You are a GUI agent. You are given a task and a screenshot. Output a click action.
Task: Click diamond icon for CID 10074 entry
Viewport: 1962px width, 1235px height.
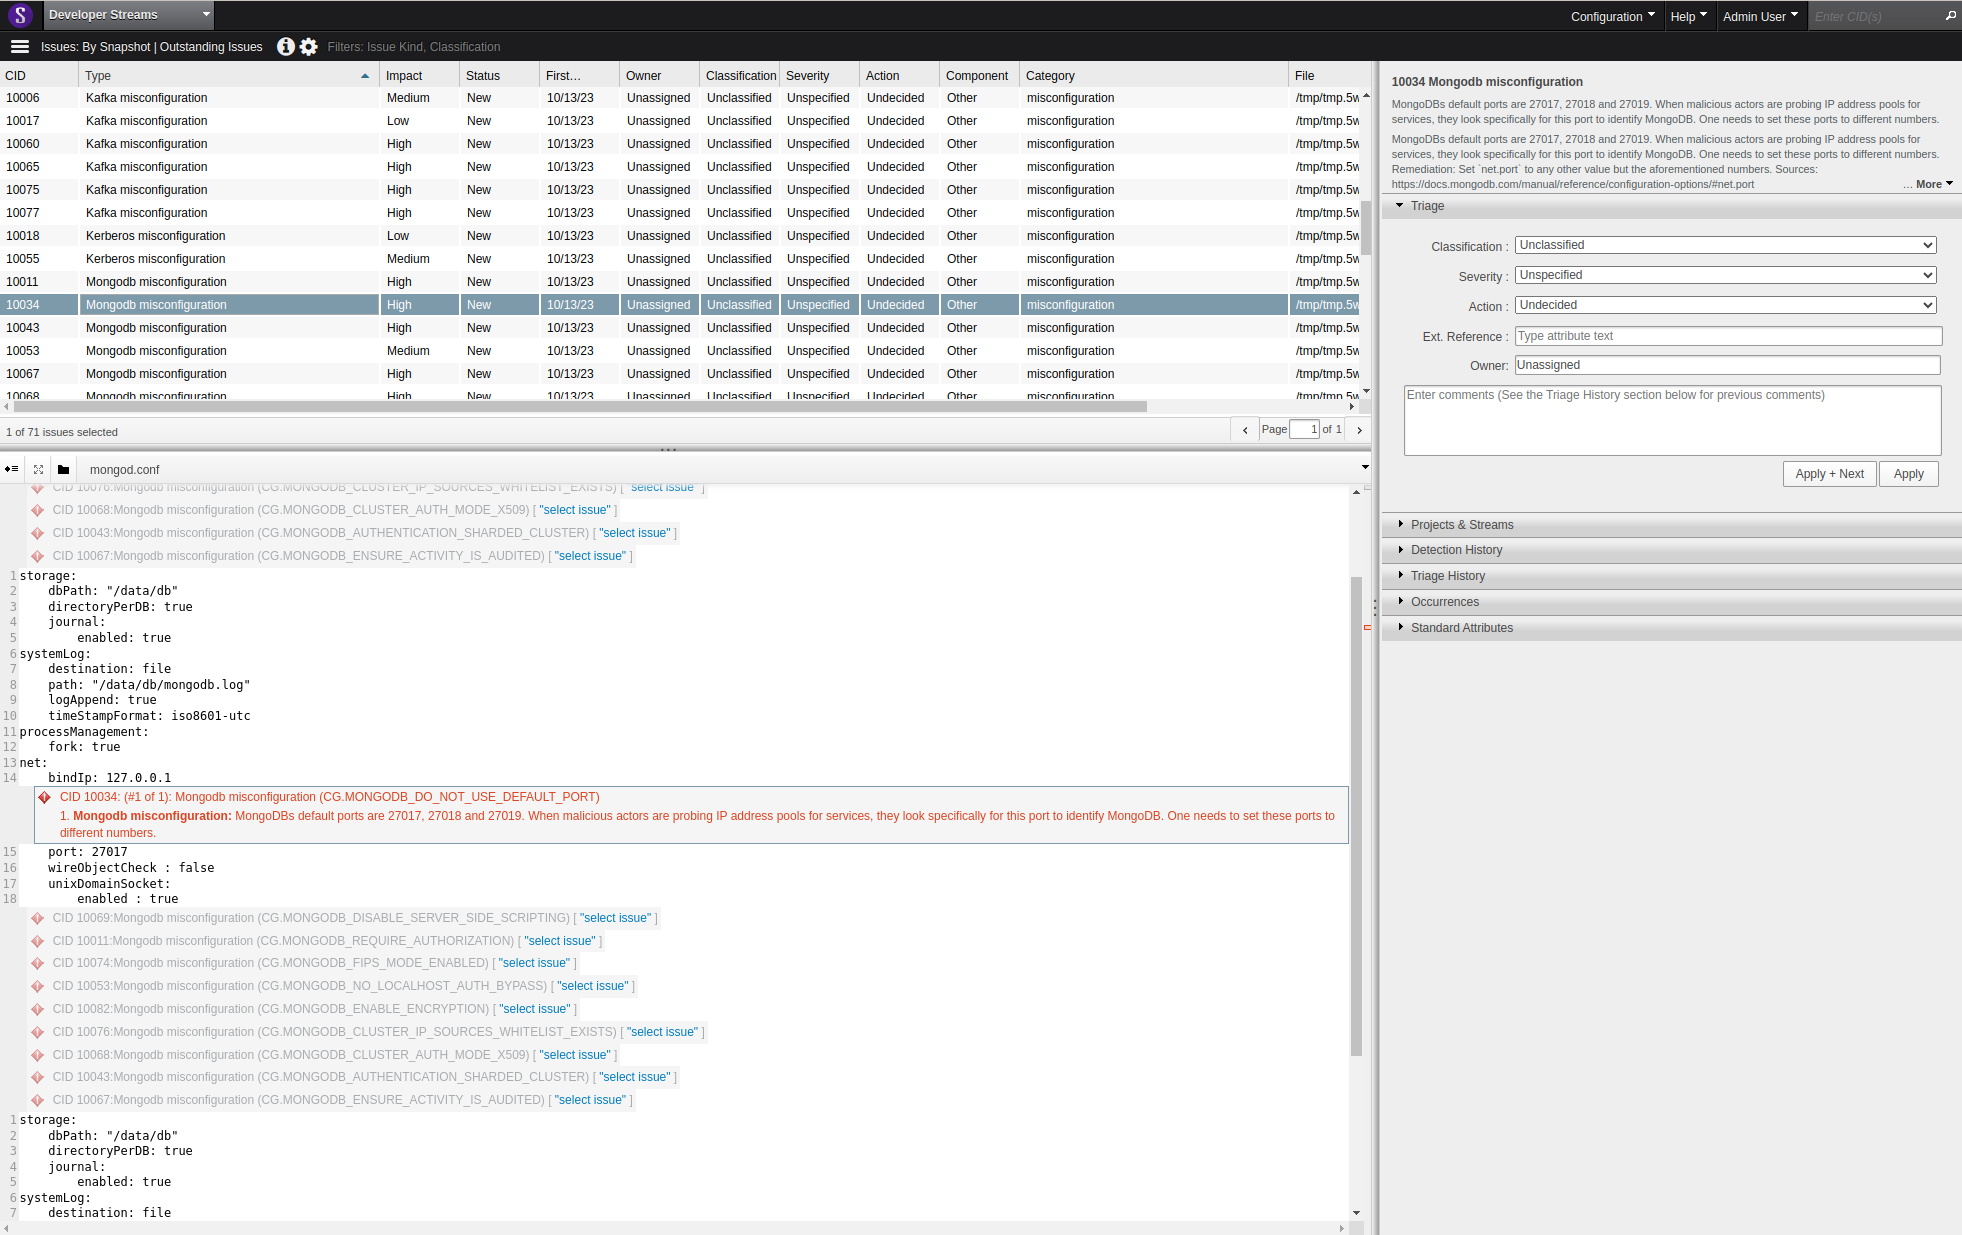[x=37, y=963]
